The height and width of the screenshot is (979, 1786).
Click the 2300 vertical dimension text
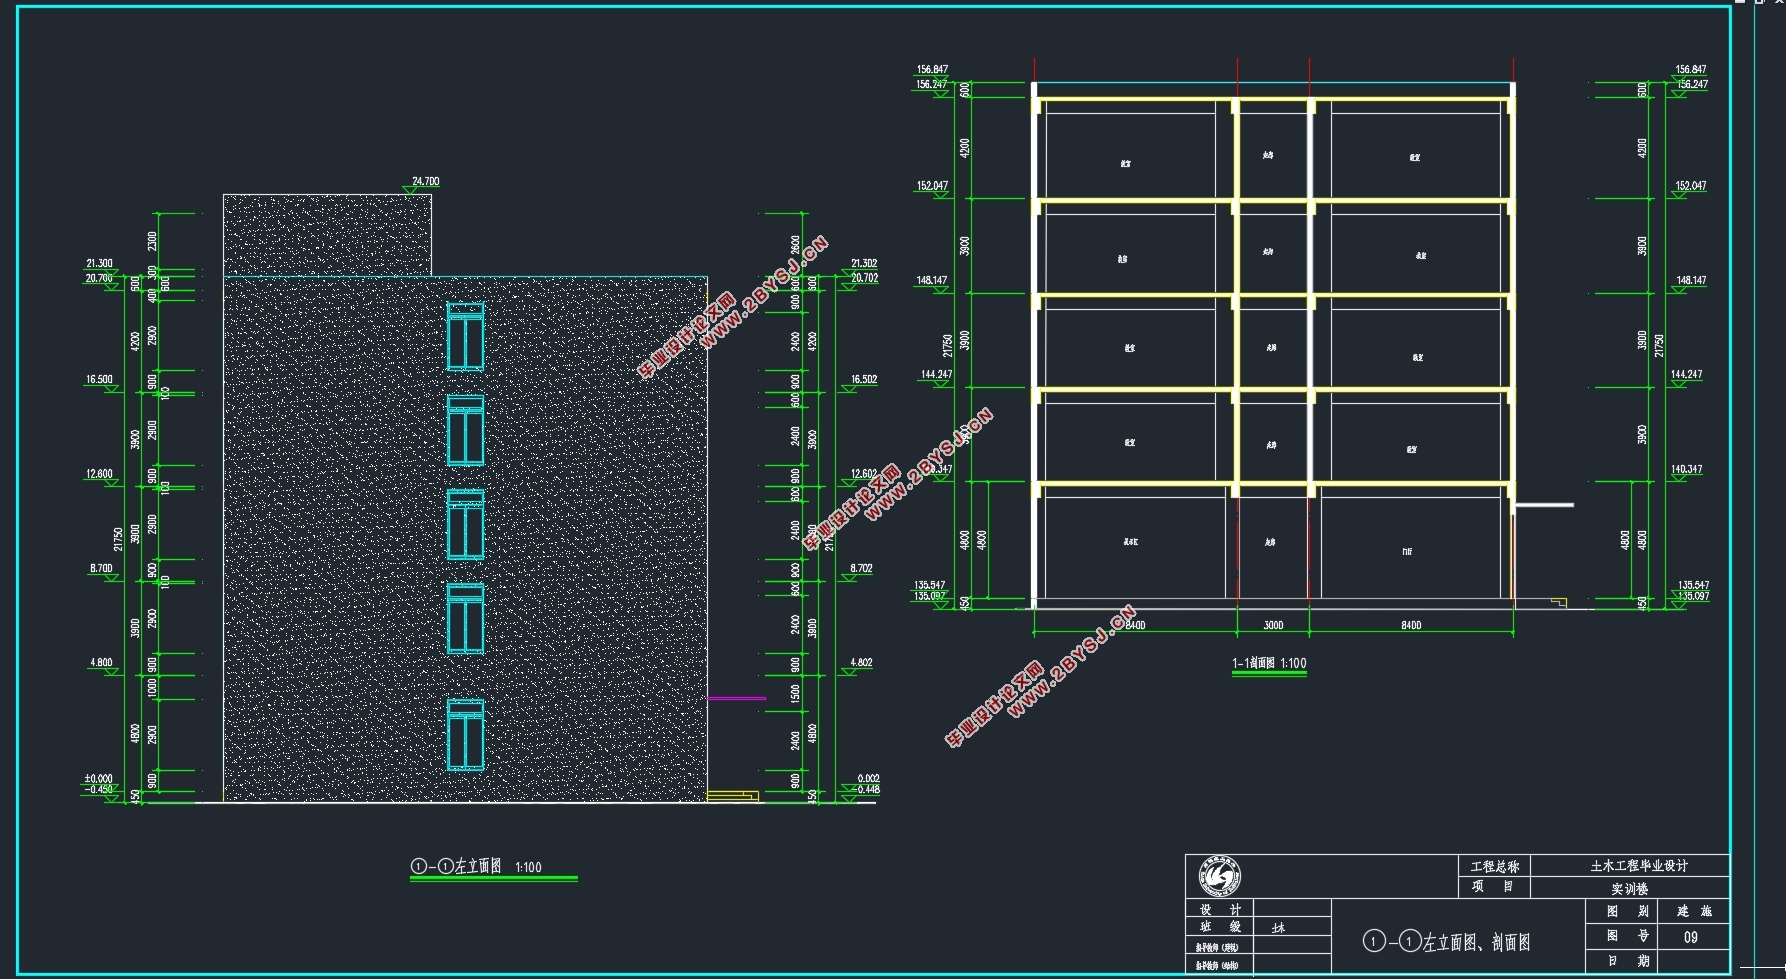pos(152,241)
